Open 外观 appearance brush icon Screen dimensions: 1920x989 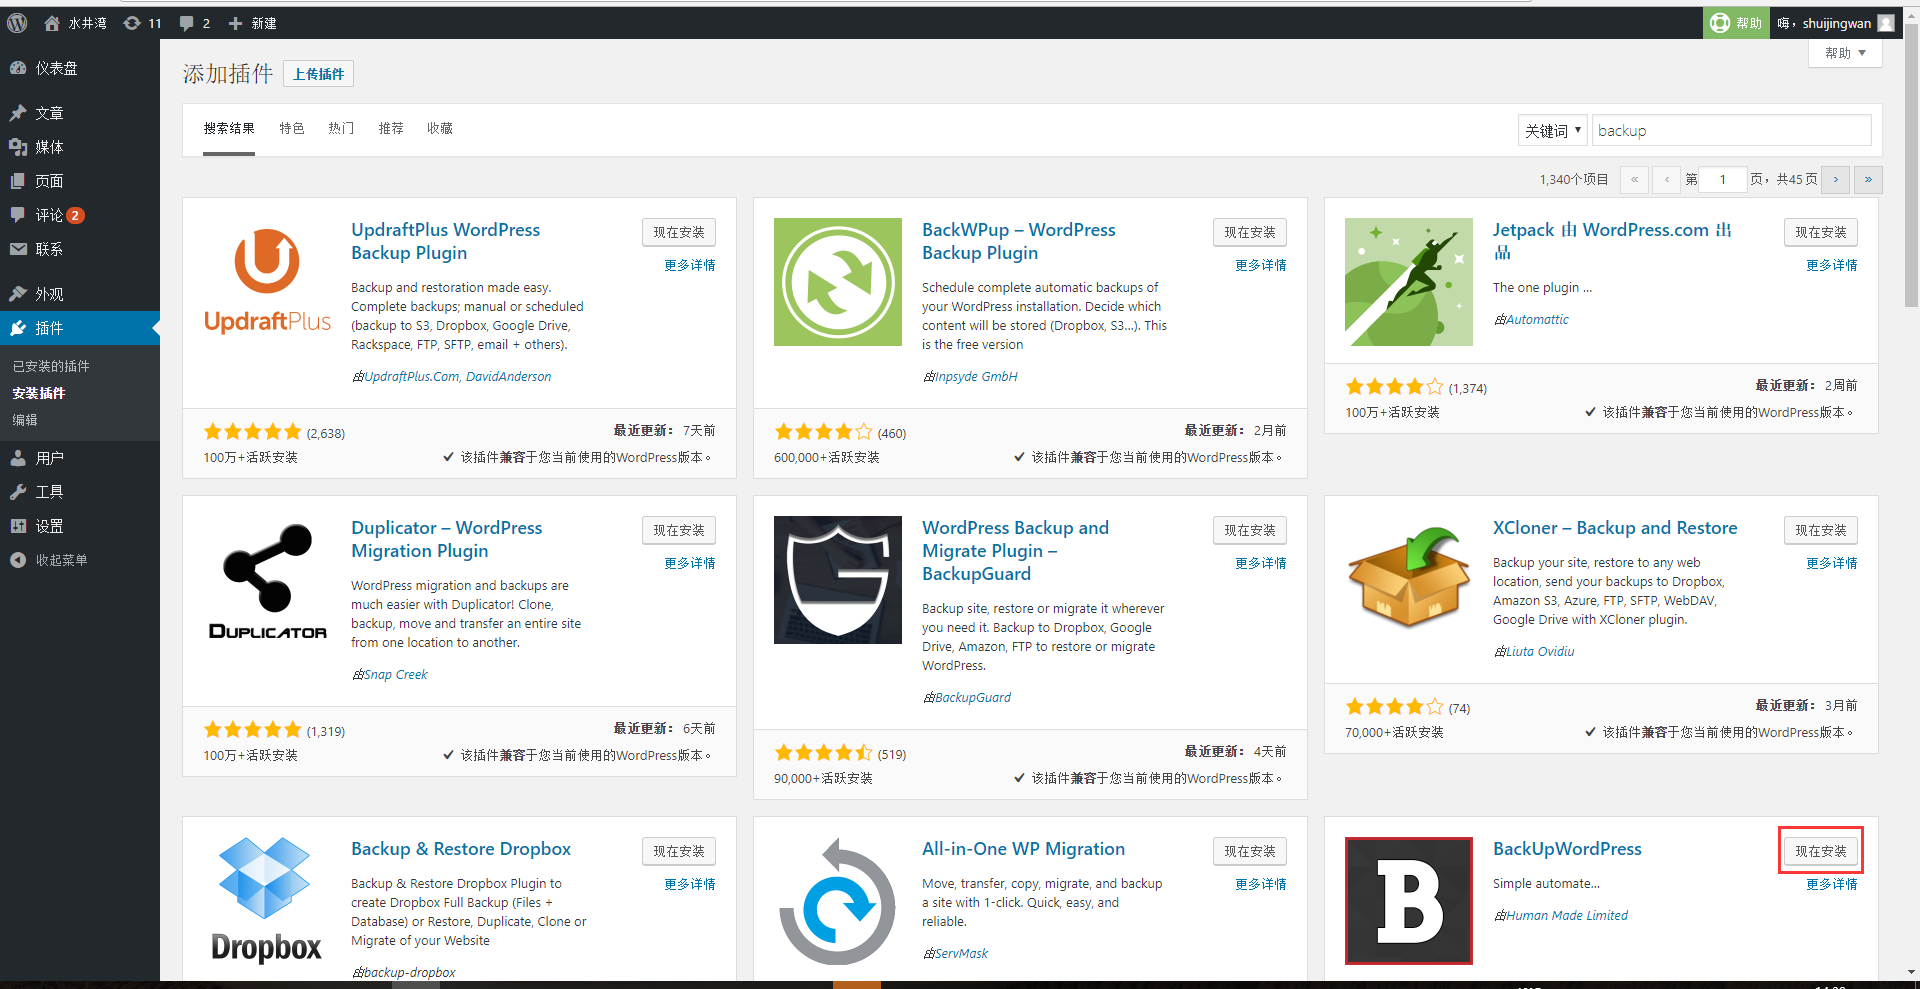pyautogui.click(x=18, y=294)
